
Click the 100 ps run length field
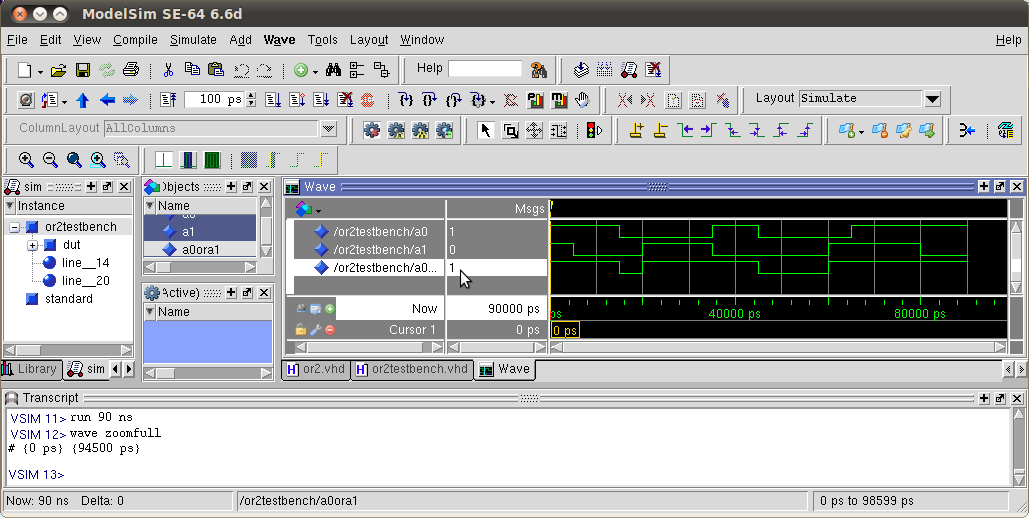214,99
